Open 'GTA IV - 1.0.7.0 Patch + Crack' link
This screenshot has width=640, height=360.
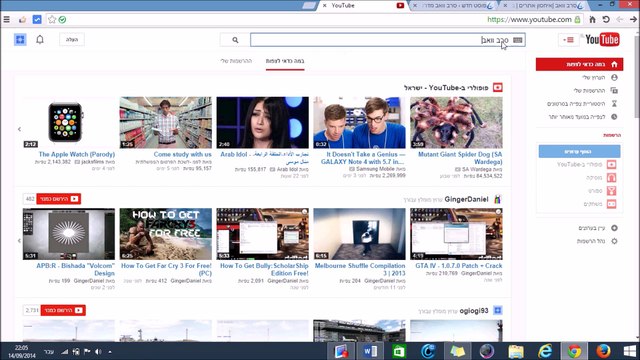pos(459,266)
